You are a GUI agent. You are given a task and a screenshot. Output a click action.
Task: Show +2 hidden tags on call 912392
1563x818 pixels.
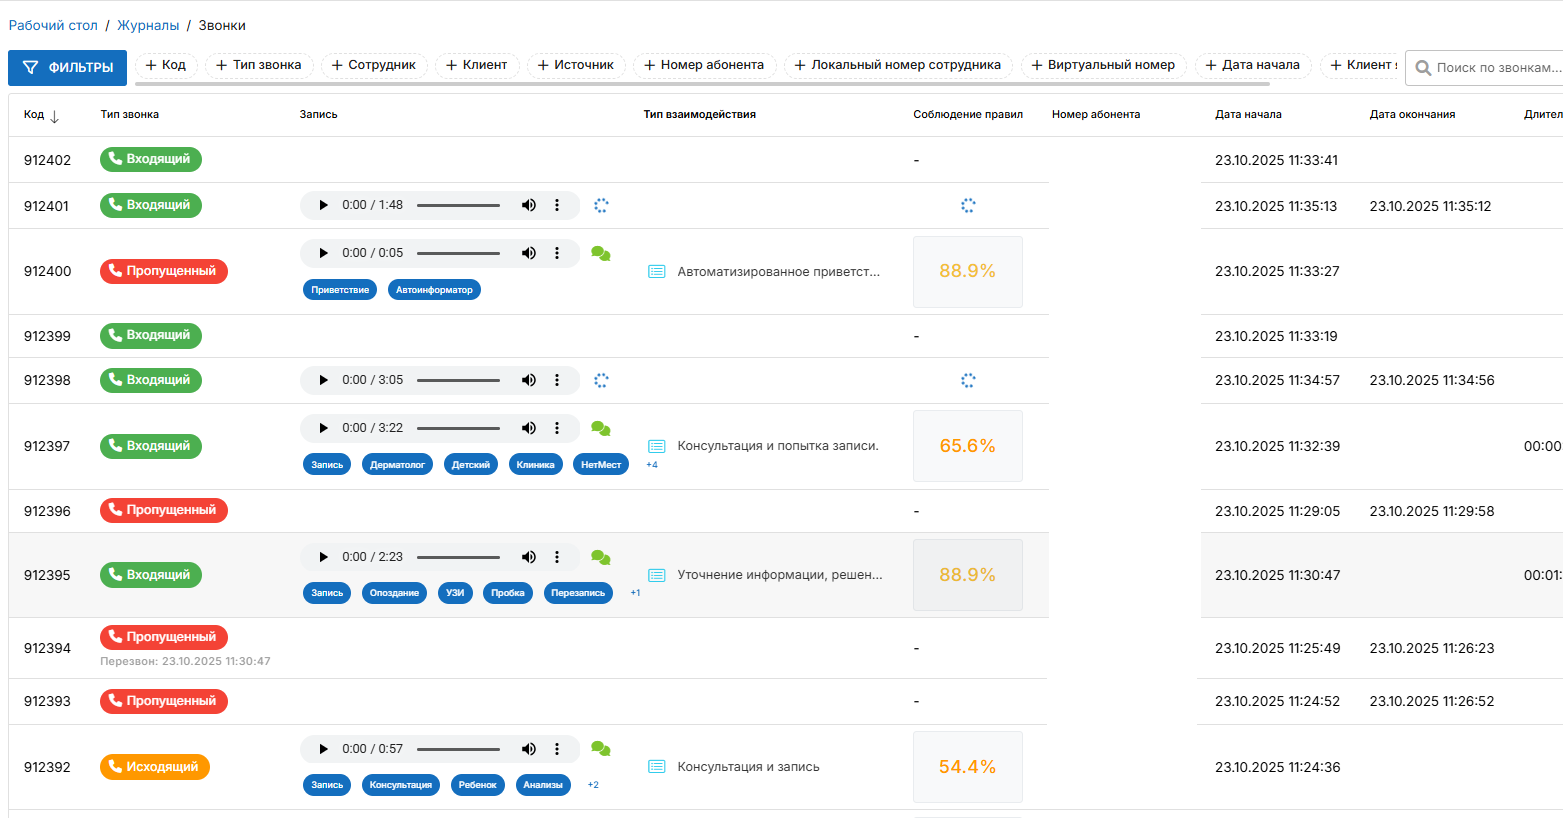tap(593, 785)
